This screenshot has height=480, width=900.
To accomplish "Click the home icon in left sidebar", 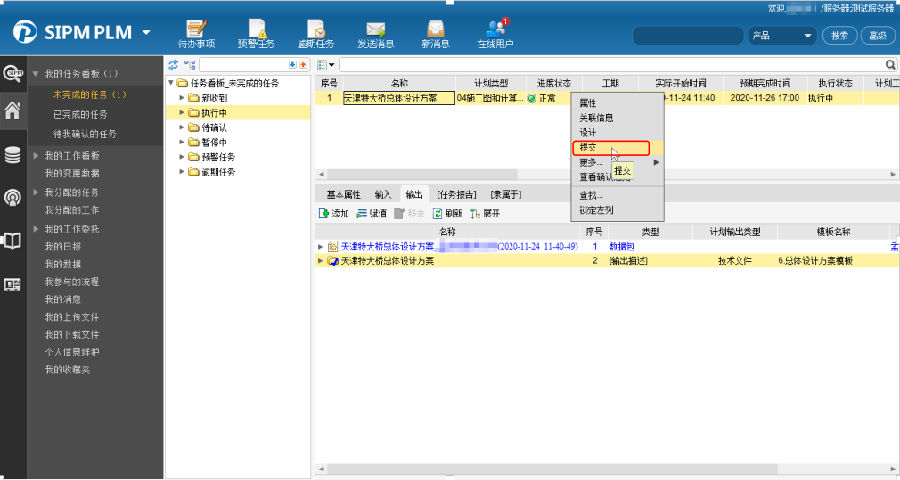I will [x=13, y=111].
